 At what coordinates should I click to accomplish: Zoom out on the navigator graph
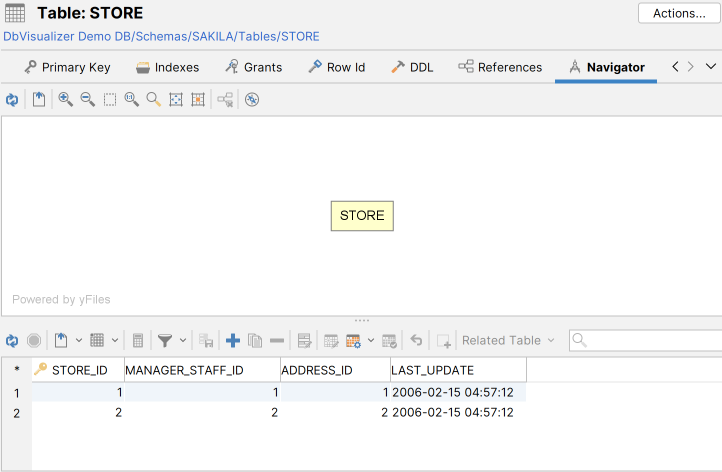(87, 99)
